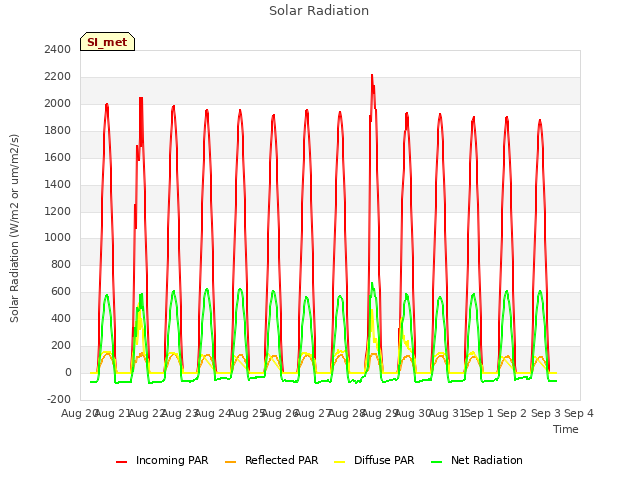Click the 2200 y-axis tick label
This screenshot has height=480, width=640.
58,77
